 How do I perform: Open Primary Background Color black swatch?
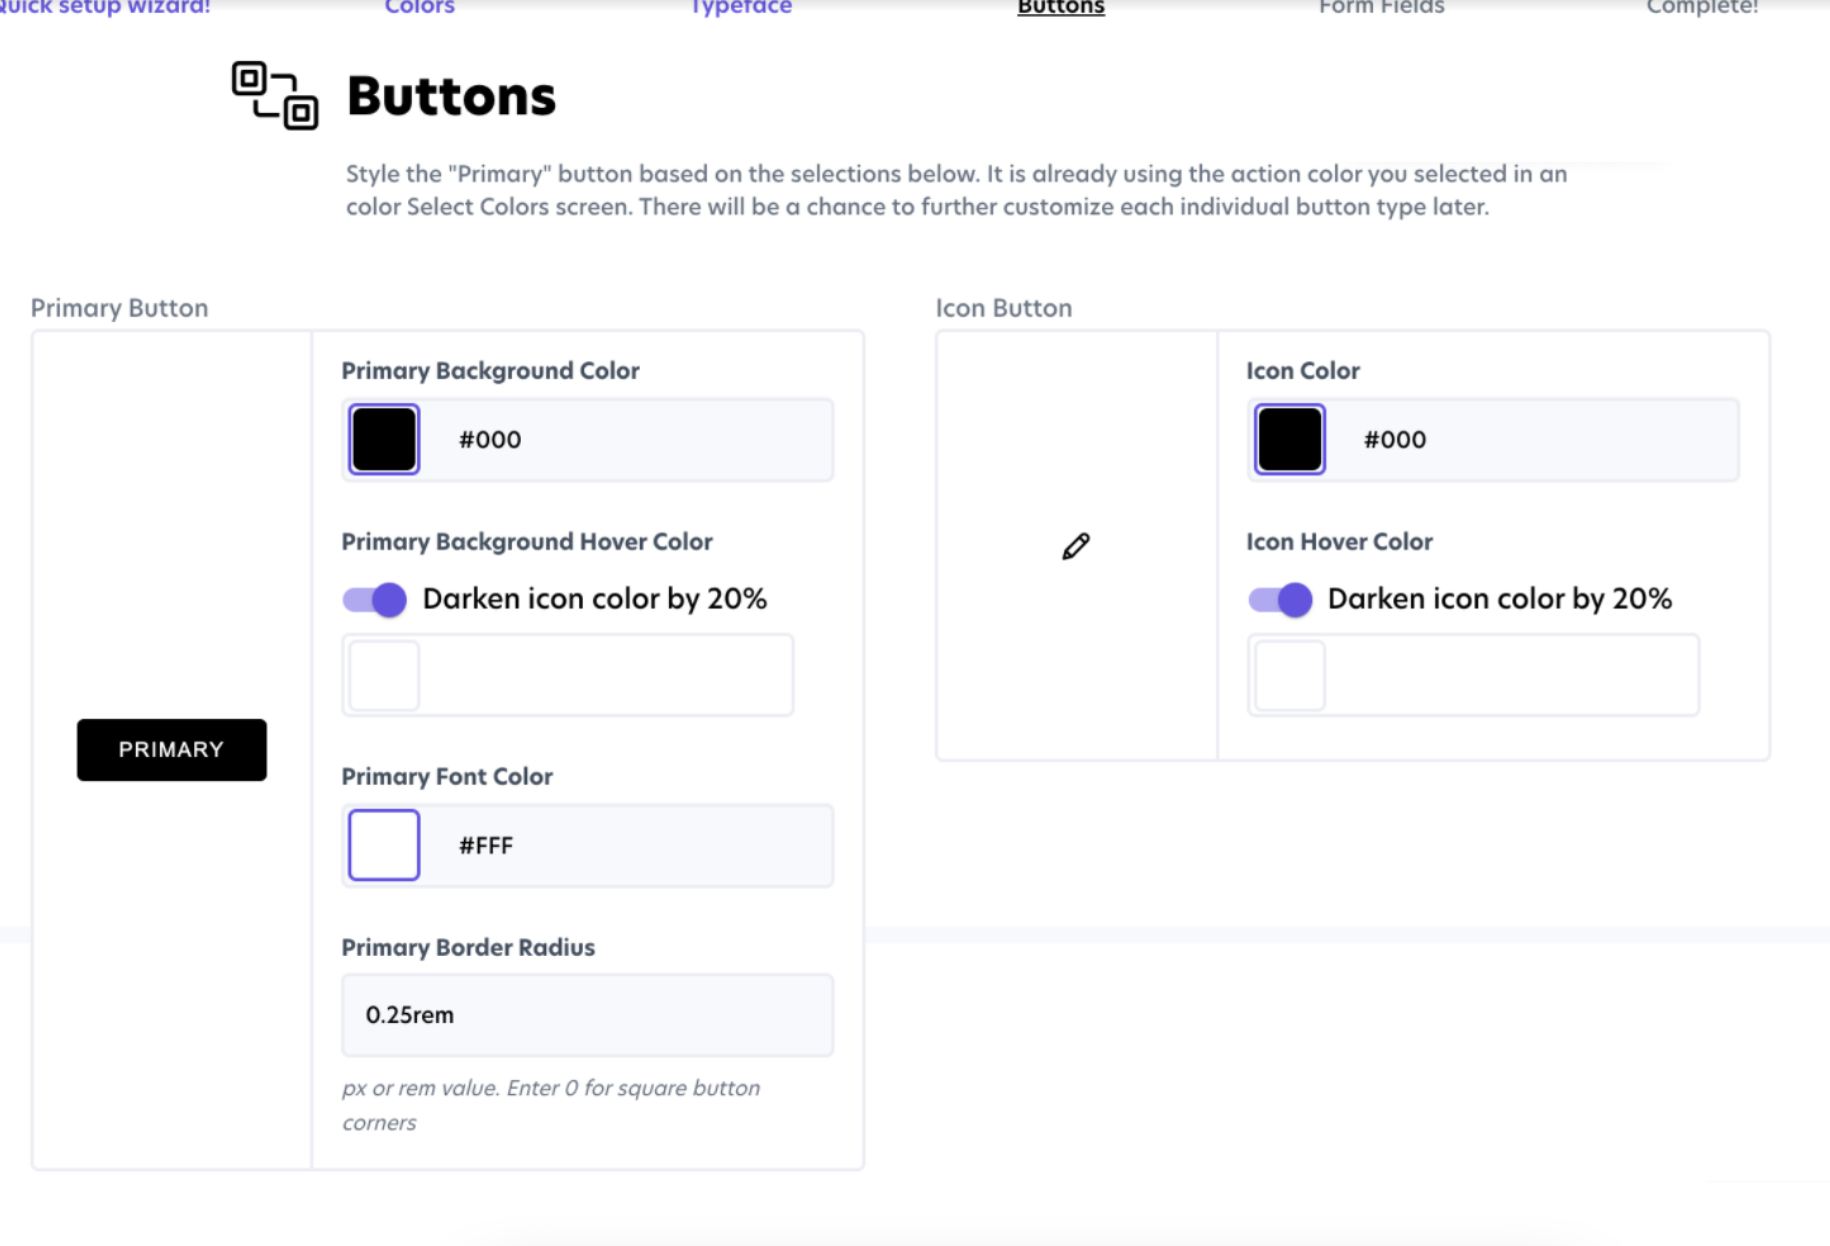pos(384,439)
